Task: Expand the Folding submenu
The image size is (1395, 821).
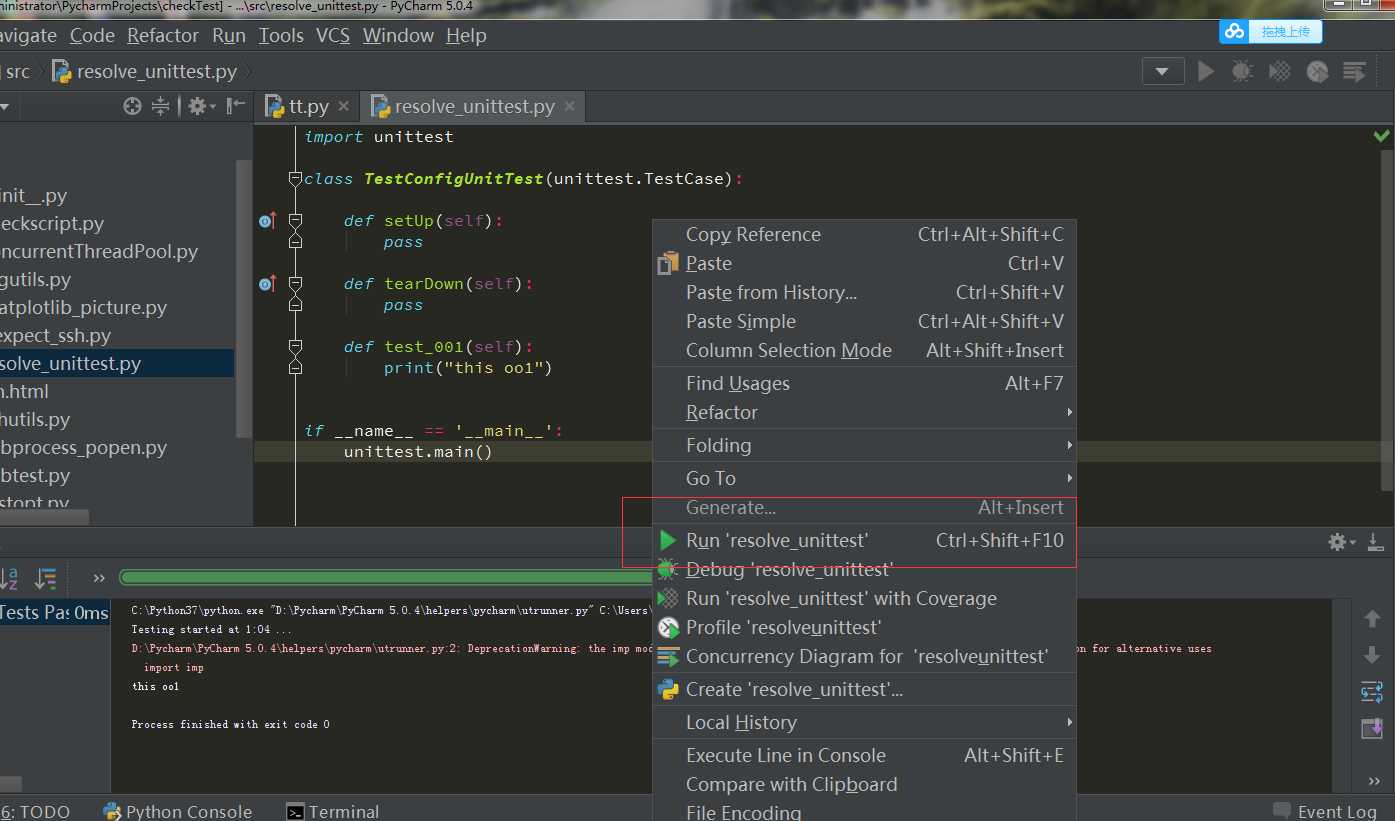Action: (864, 445)
